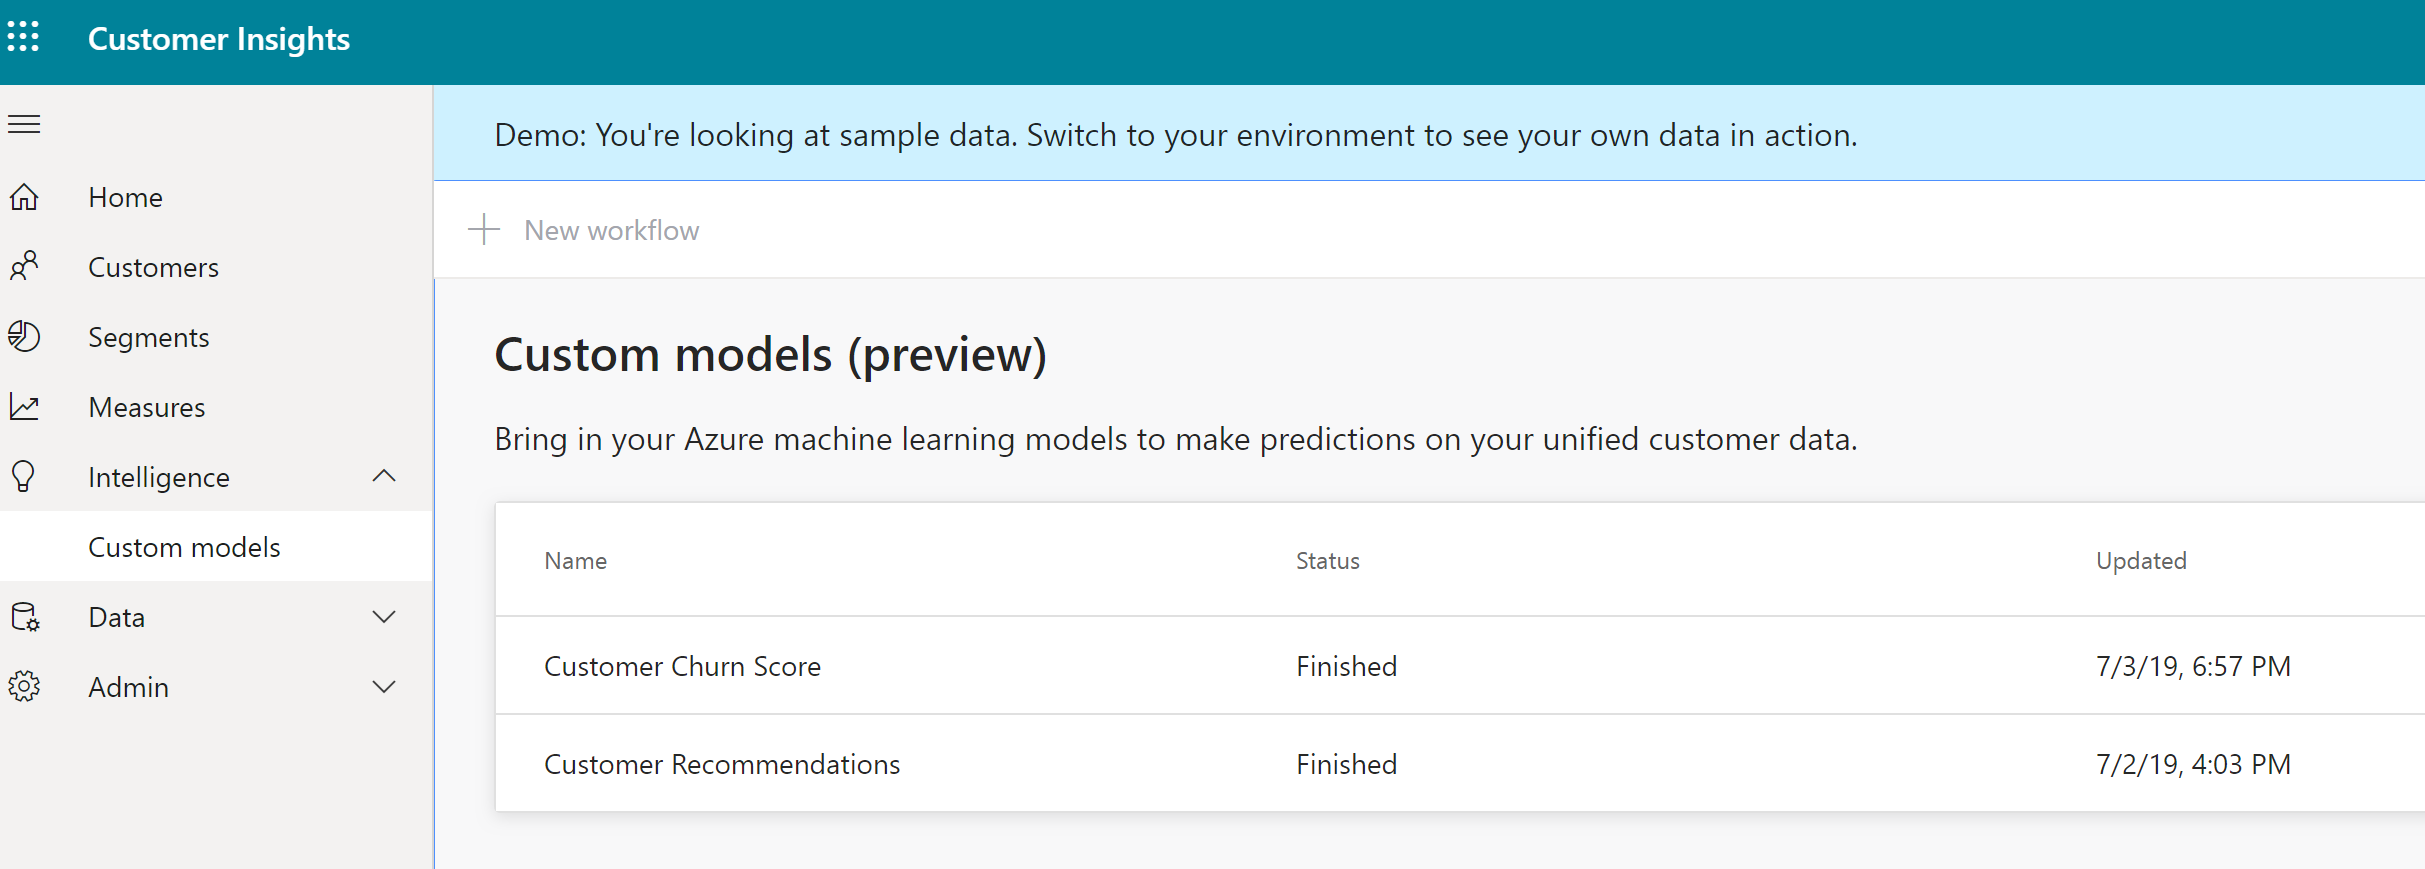This screenshot has width=2425, height=869.
Task: Click the Custom models (preview) heading
Action: [771, 354]
